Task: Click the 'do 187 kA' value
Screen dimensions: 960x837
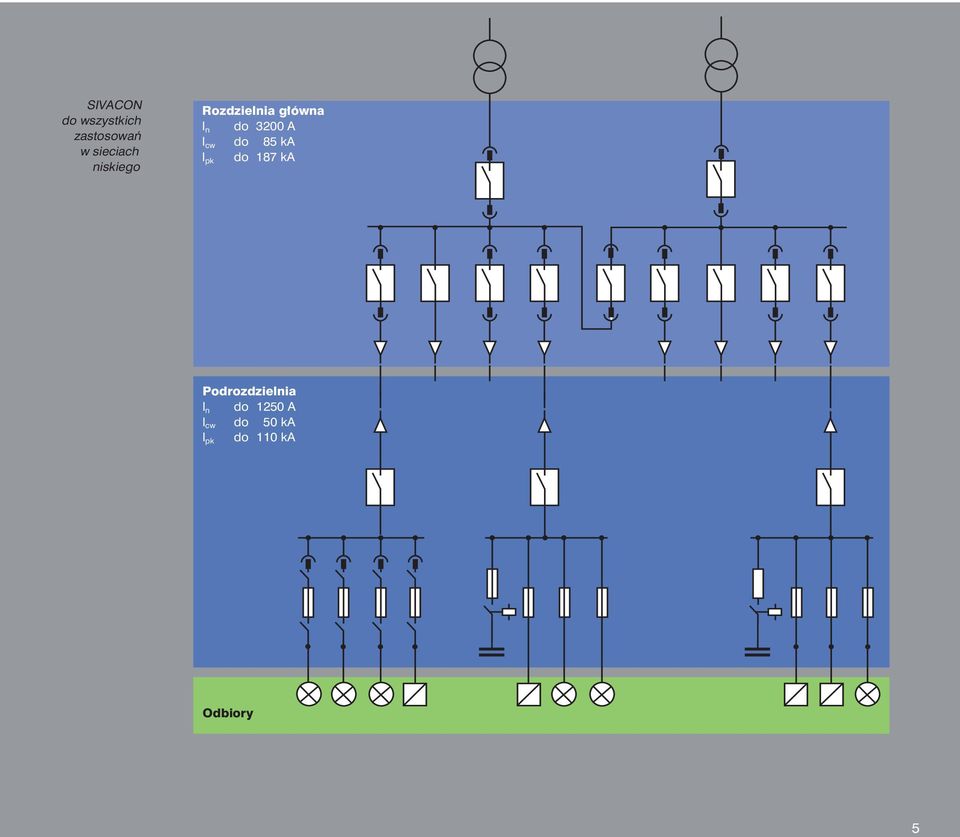Action: click(x=264, y=157)
